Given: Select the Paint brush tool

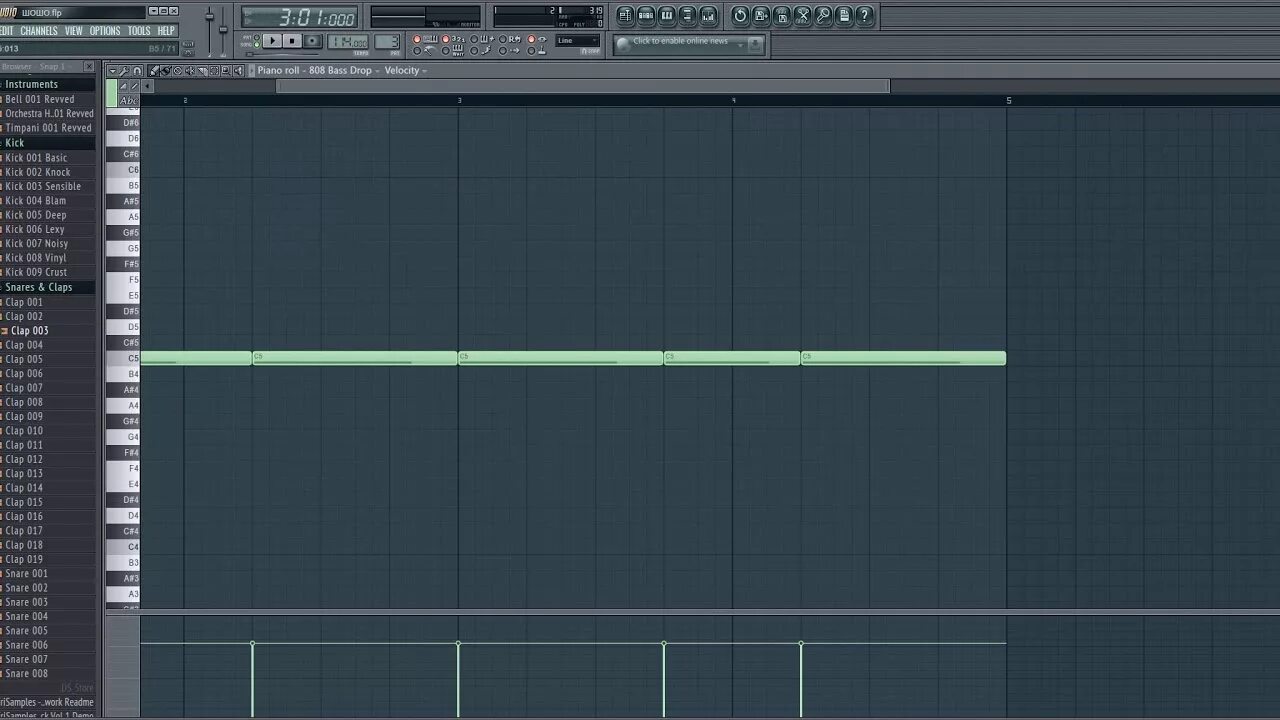Looking at the screenshot, I should pyautogui.click(x=165, y=71).
